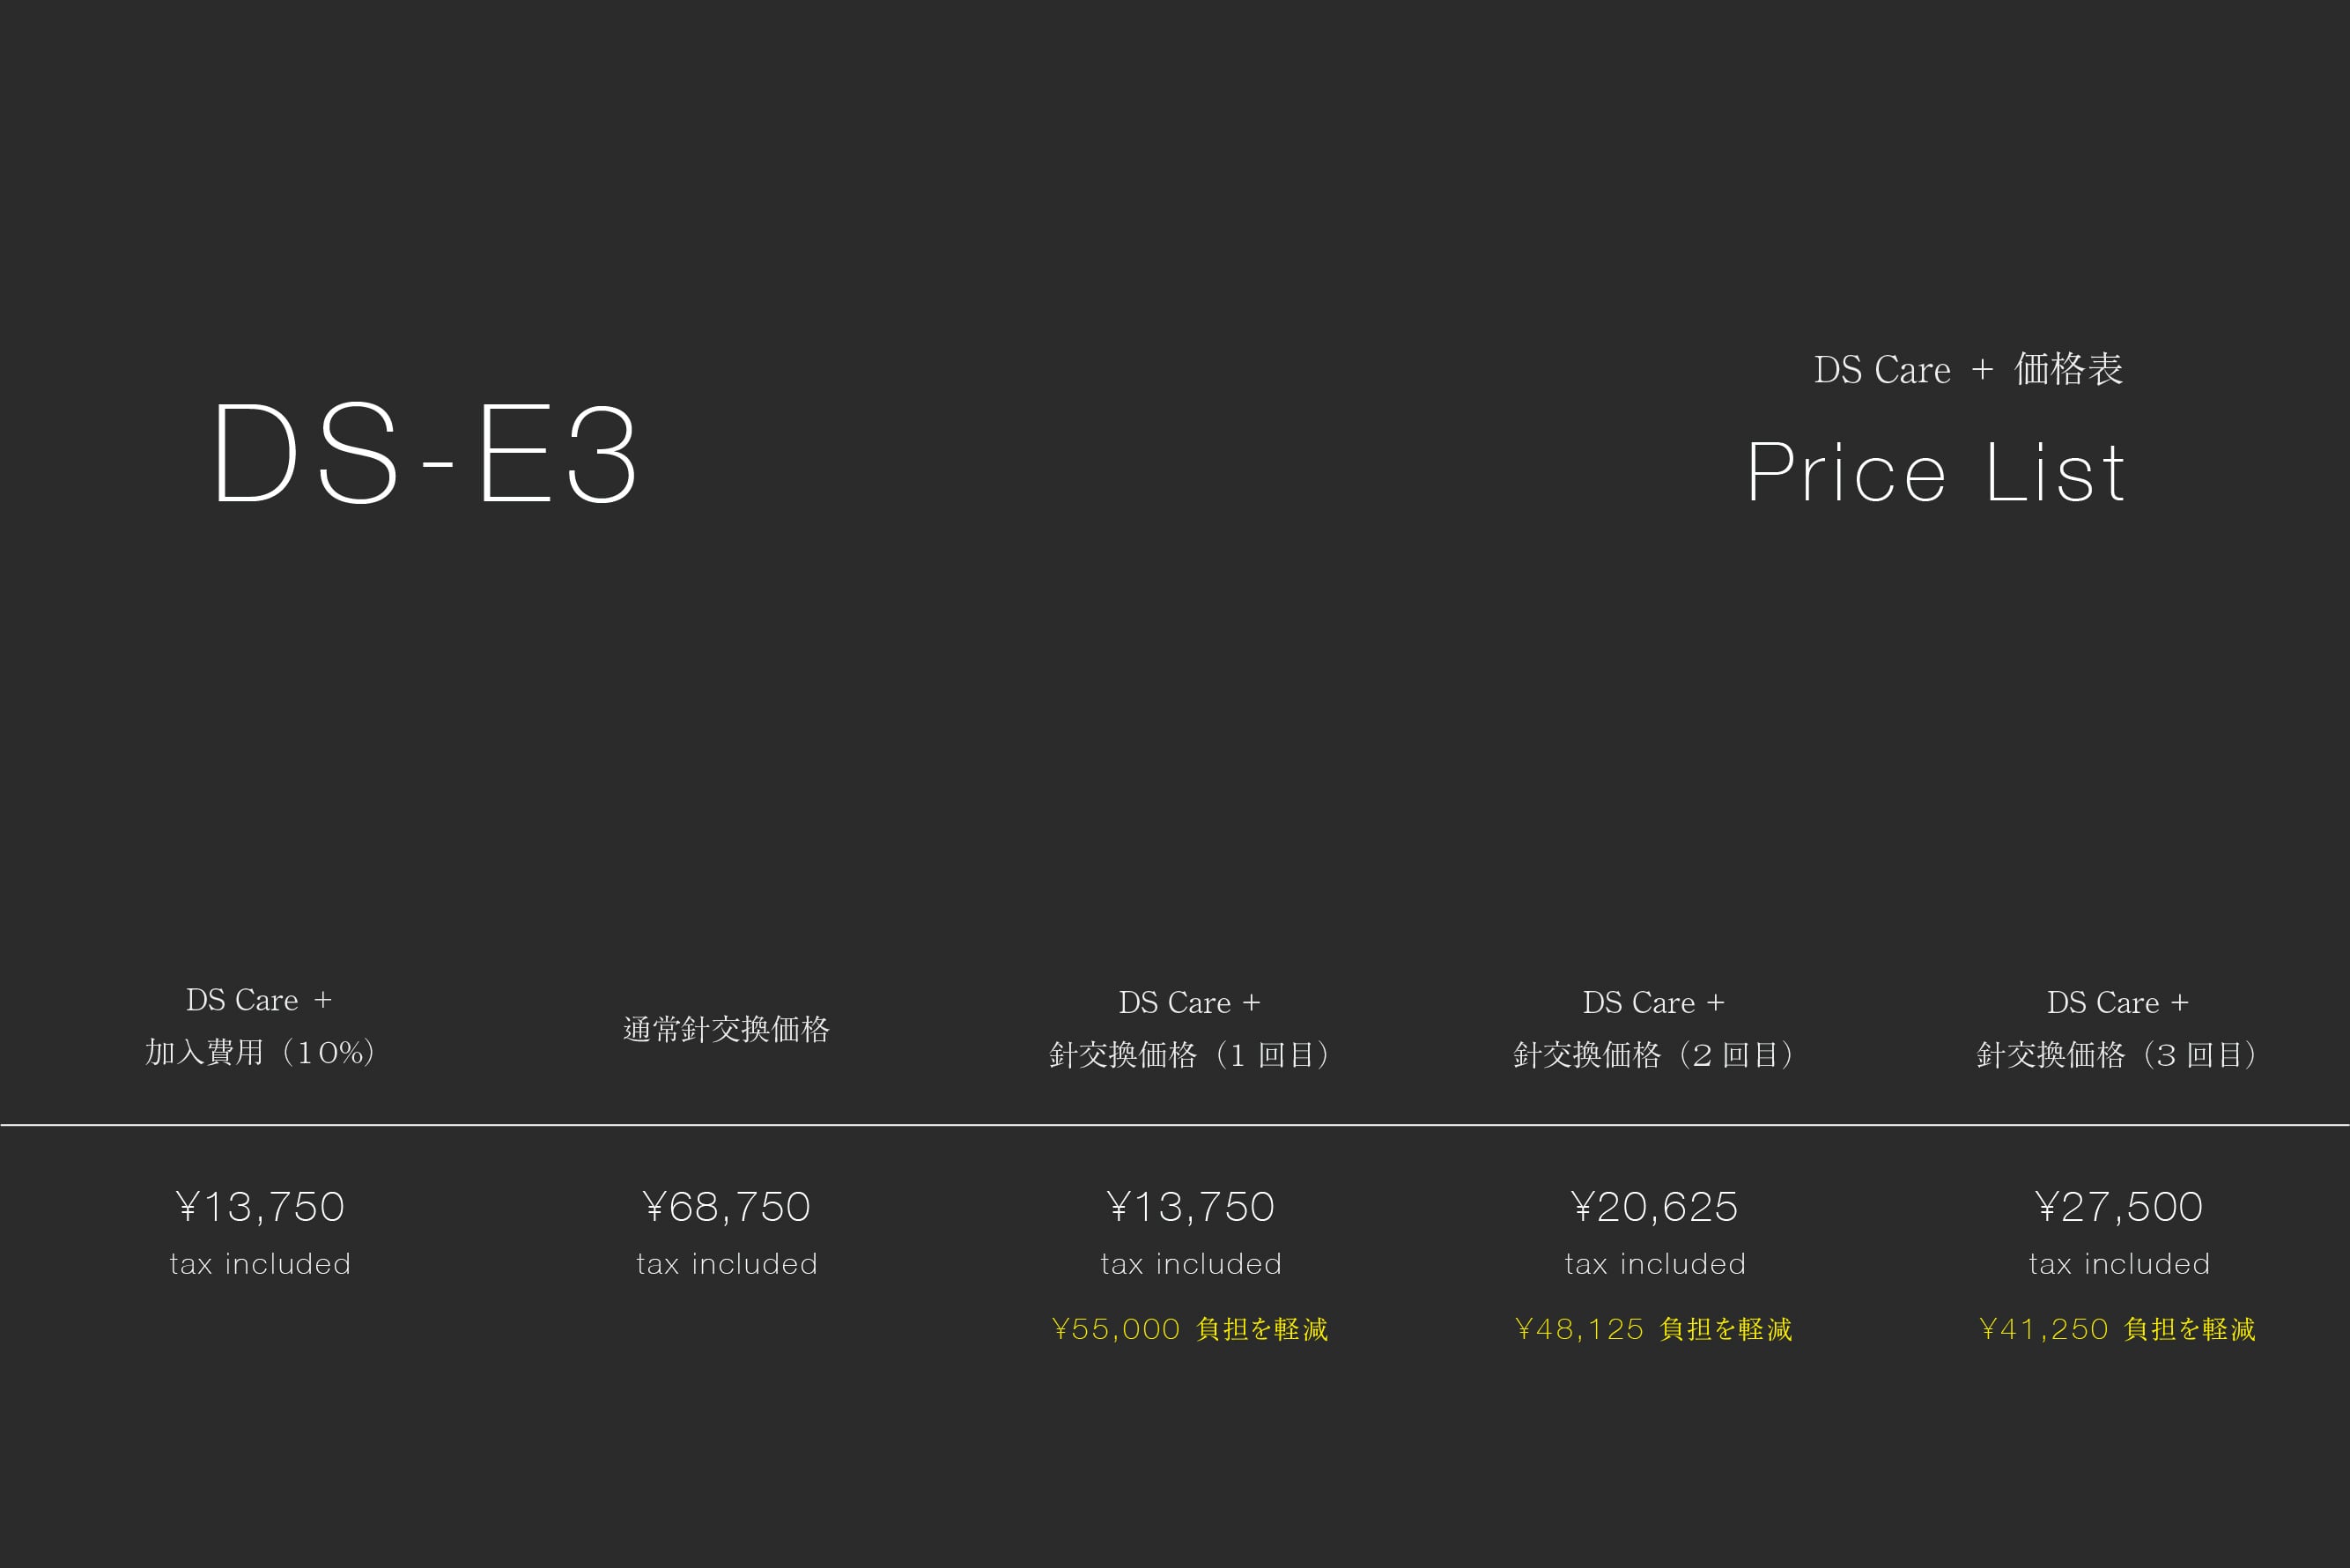Select the 針交換価格（3回目）header
2350x1568 pixels.
(x=2117, y=1055)
